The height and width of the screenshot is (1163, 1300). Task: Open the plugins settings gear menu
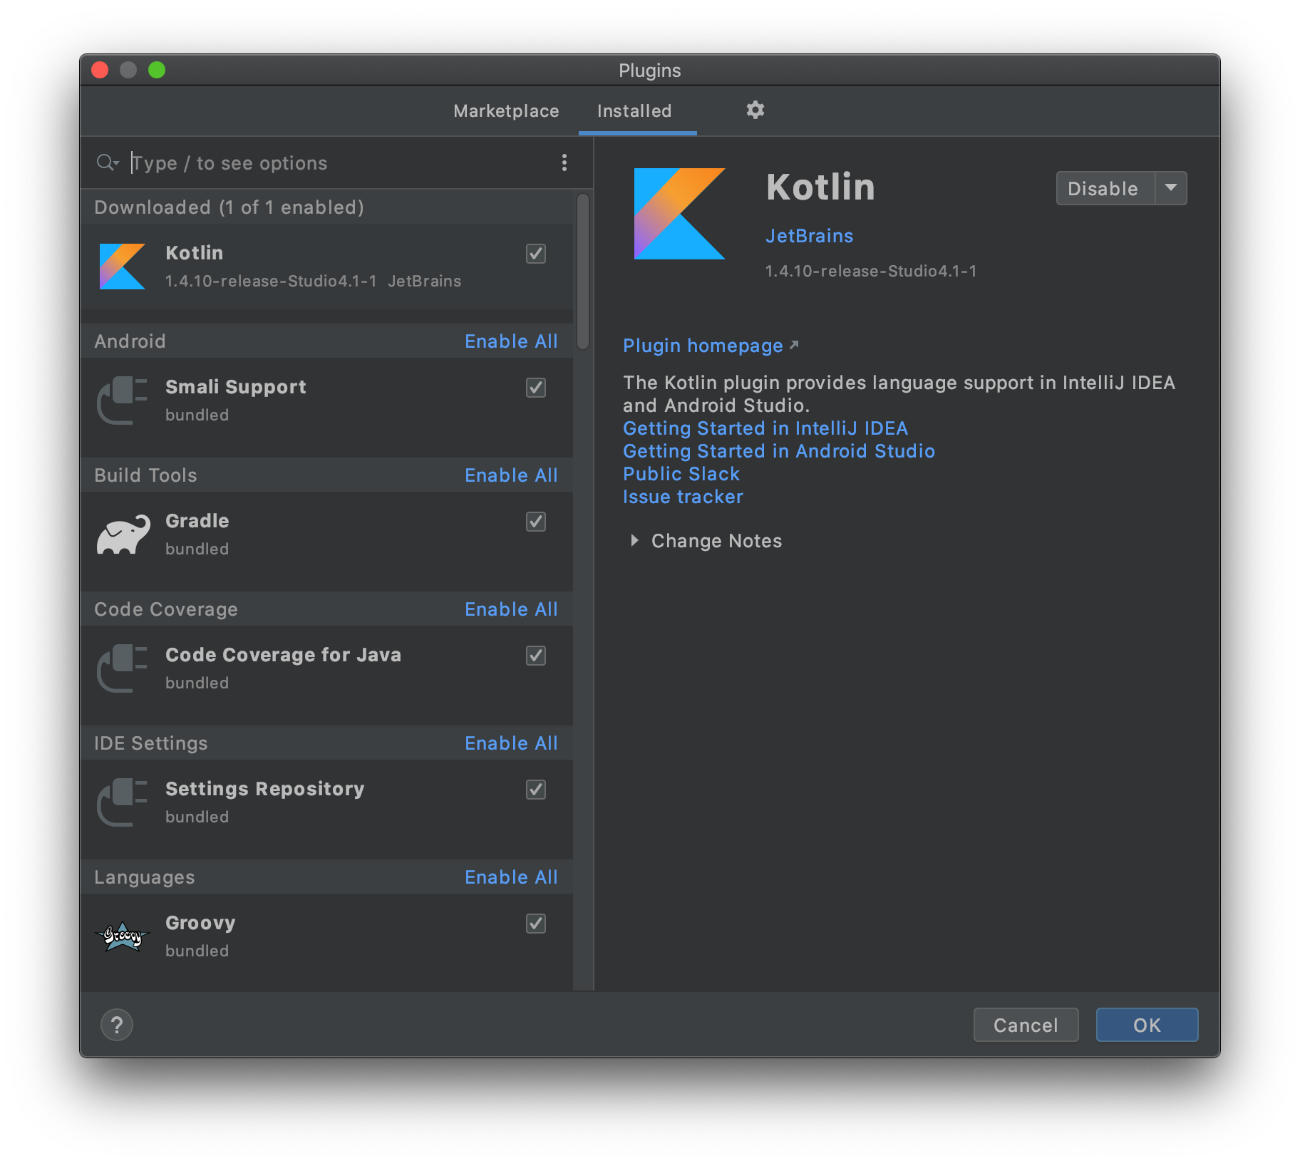click(x=755, y=110)
